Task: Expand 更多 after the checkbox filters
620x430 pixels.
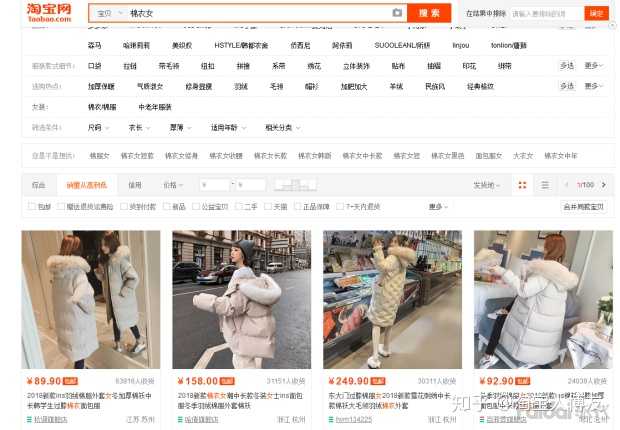Action: 438,206
